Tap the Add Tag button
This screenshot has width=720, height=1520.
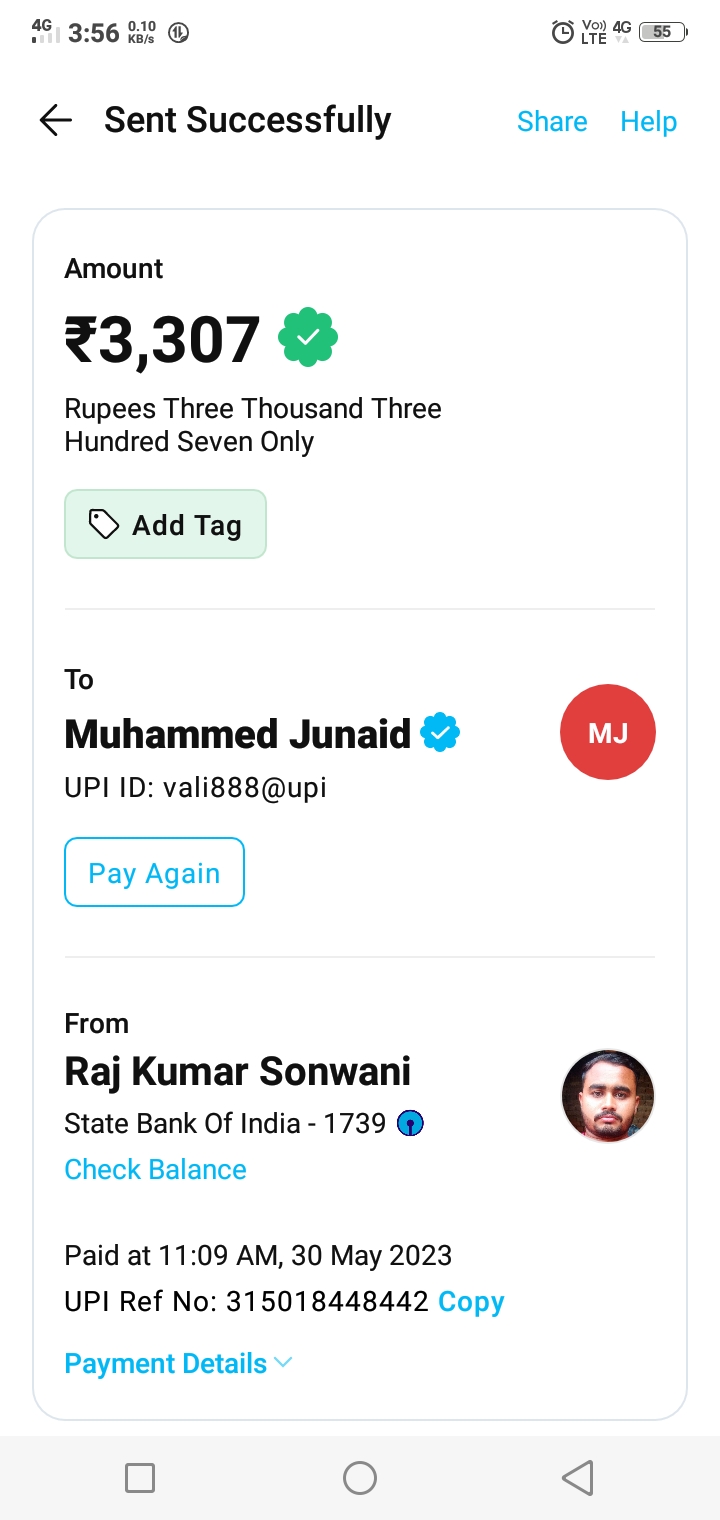click(x=166, y=524)
